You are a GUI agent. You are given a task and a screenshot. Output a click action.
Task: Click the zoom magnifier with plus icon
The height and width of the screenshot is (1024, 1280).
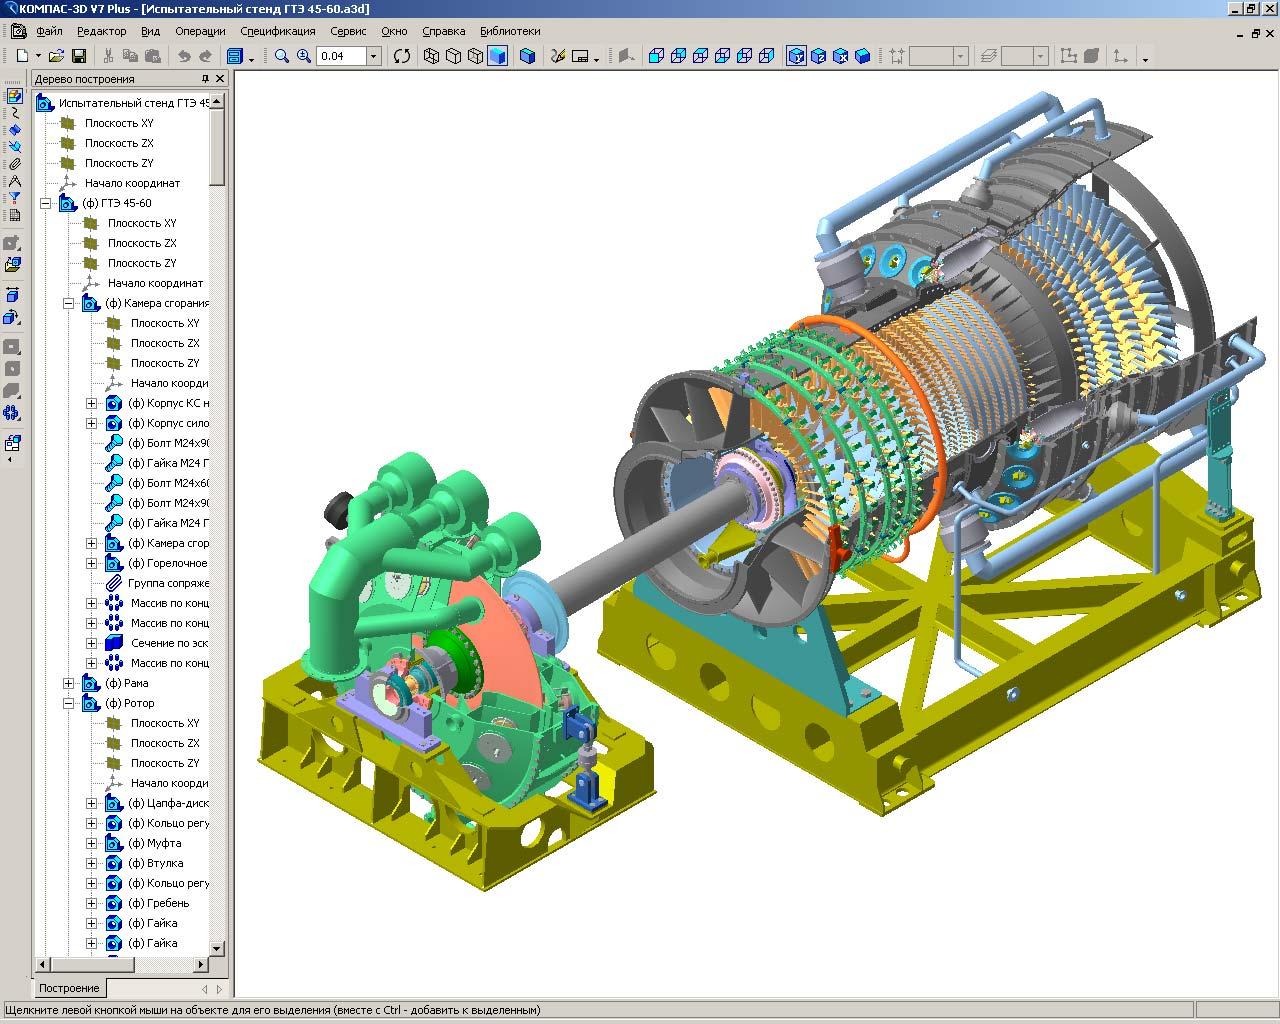(x=304, y=56)
